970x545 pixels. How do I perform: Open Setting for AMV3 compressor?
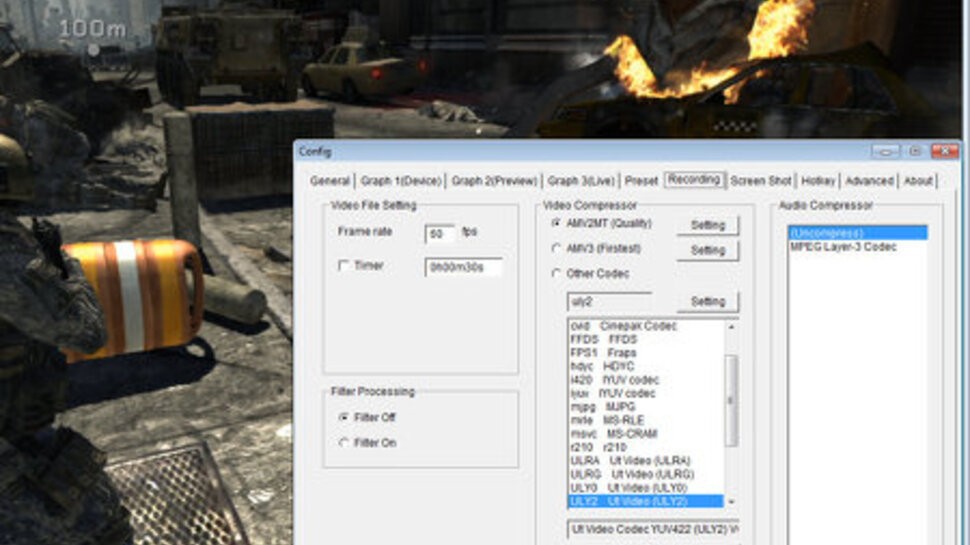707,250
